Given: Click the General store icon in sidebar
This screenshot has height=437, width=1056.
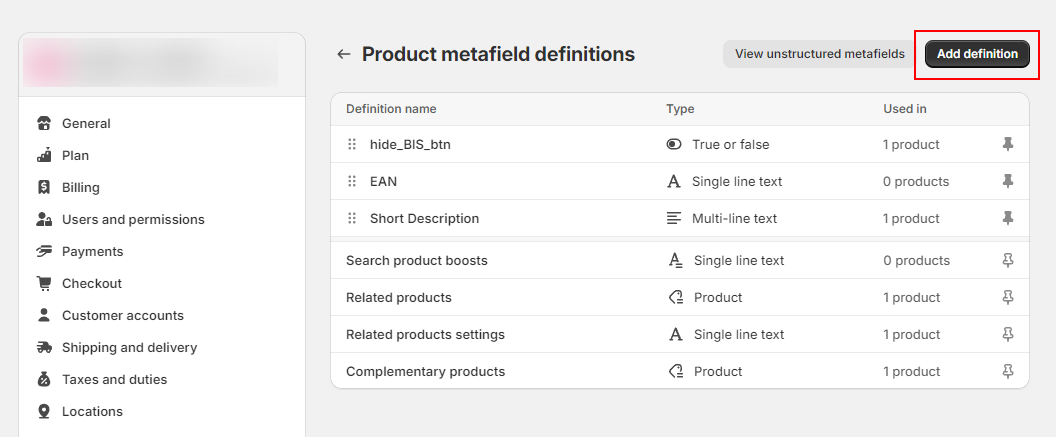Looking at the screenshot, I should [x=44, y=124].
